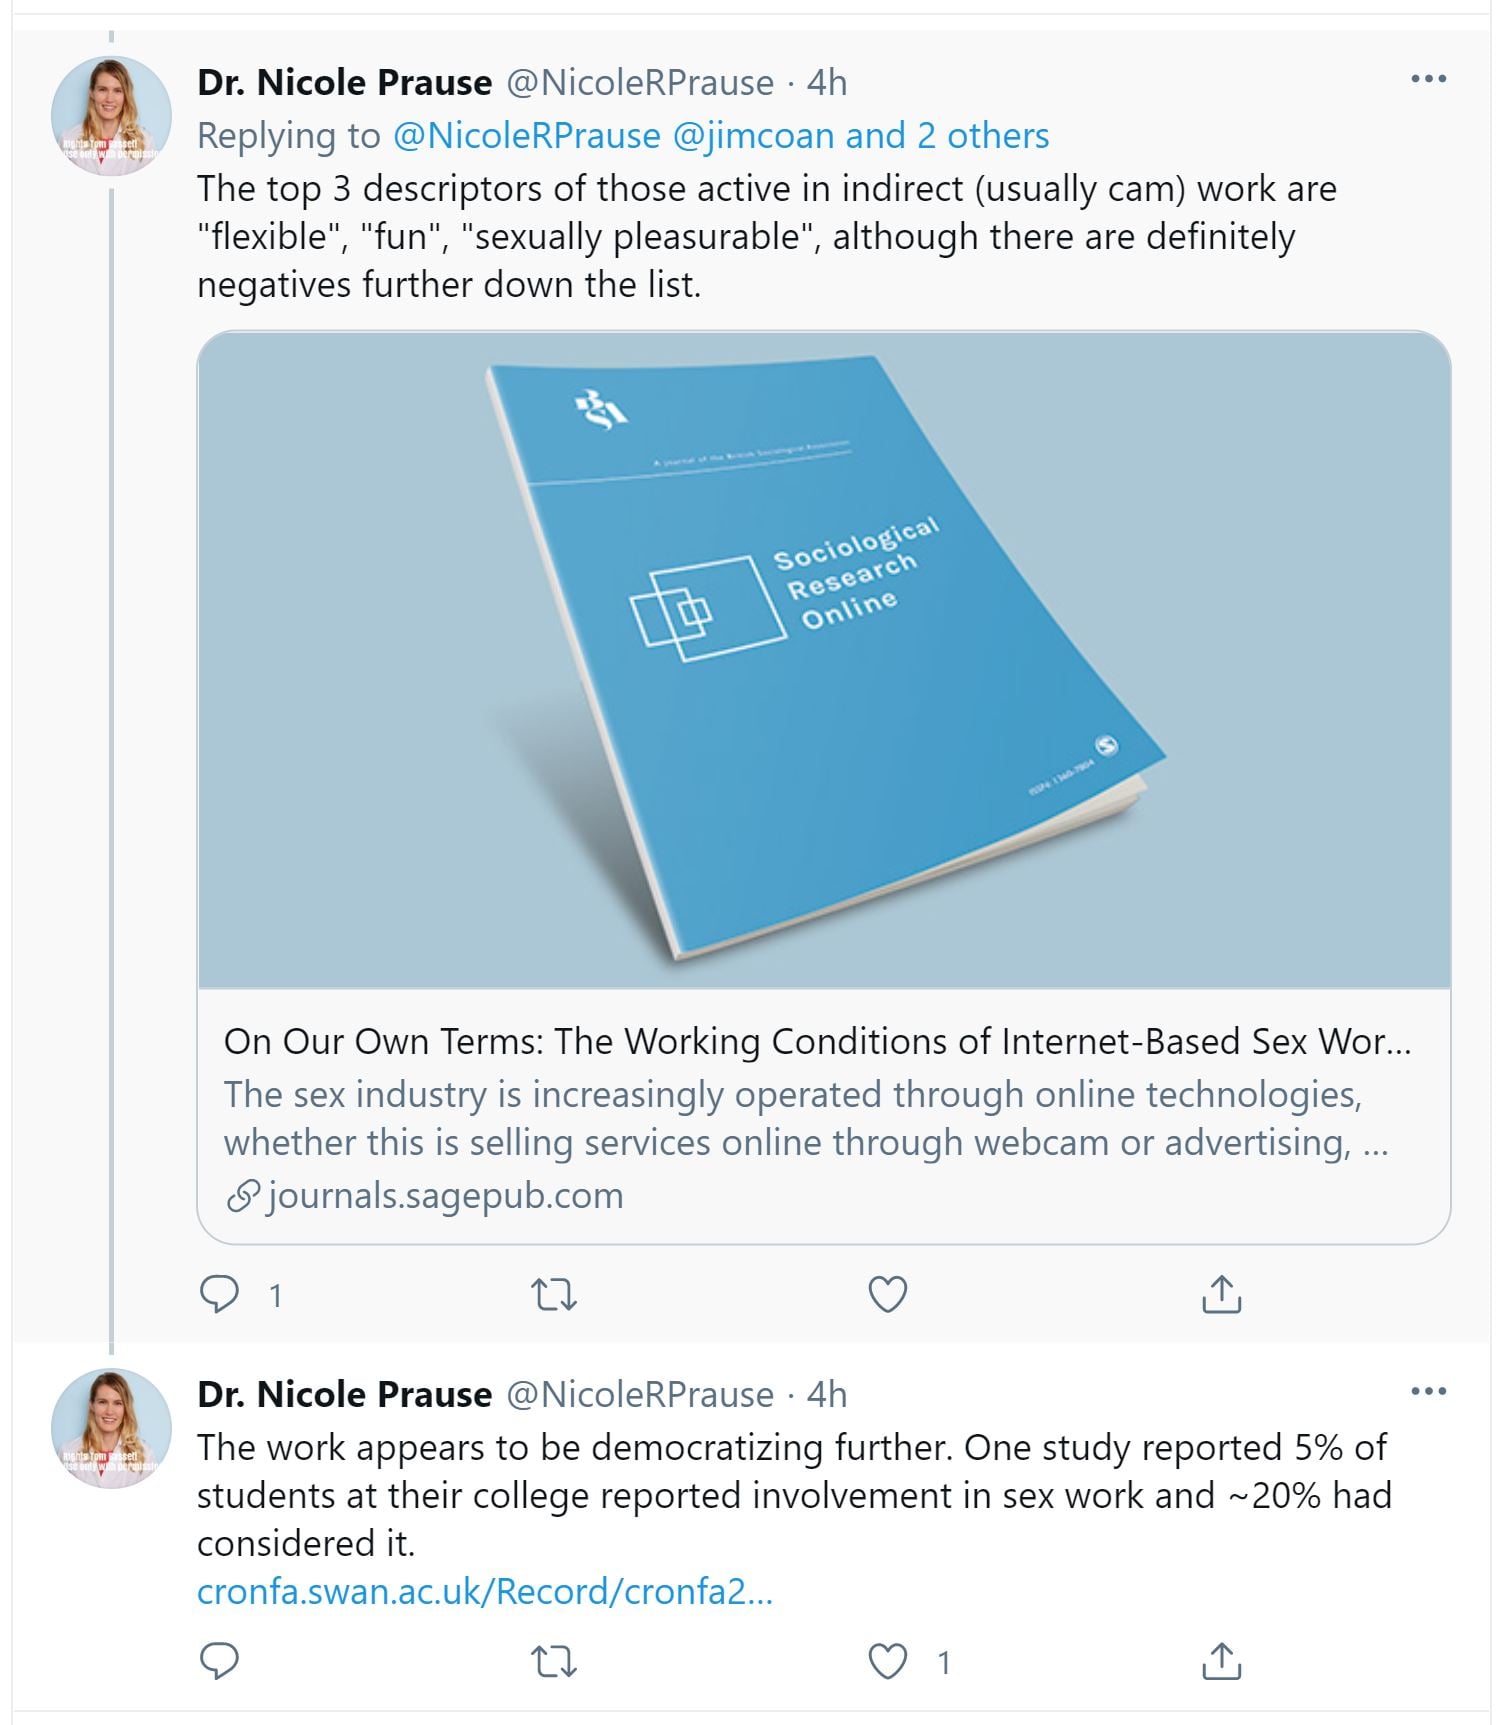Click Dr. Nicole Prause name on second tweet
The image size is (1503, 1725).
345,1394
